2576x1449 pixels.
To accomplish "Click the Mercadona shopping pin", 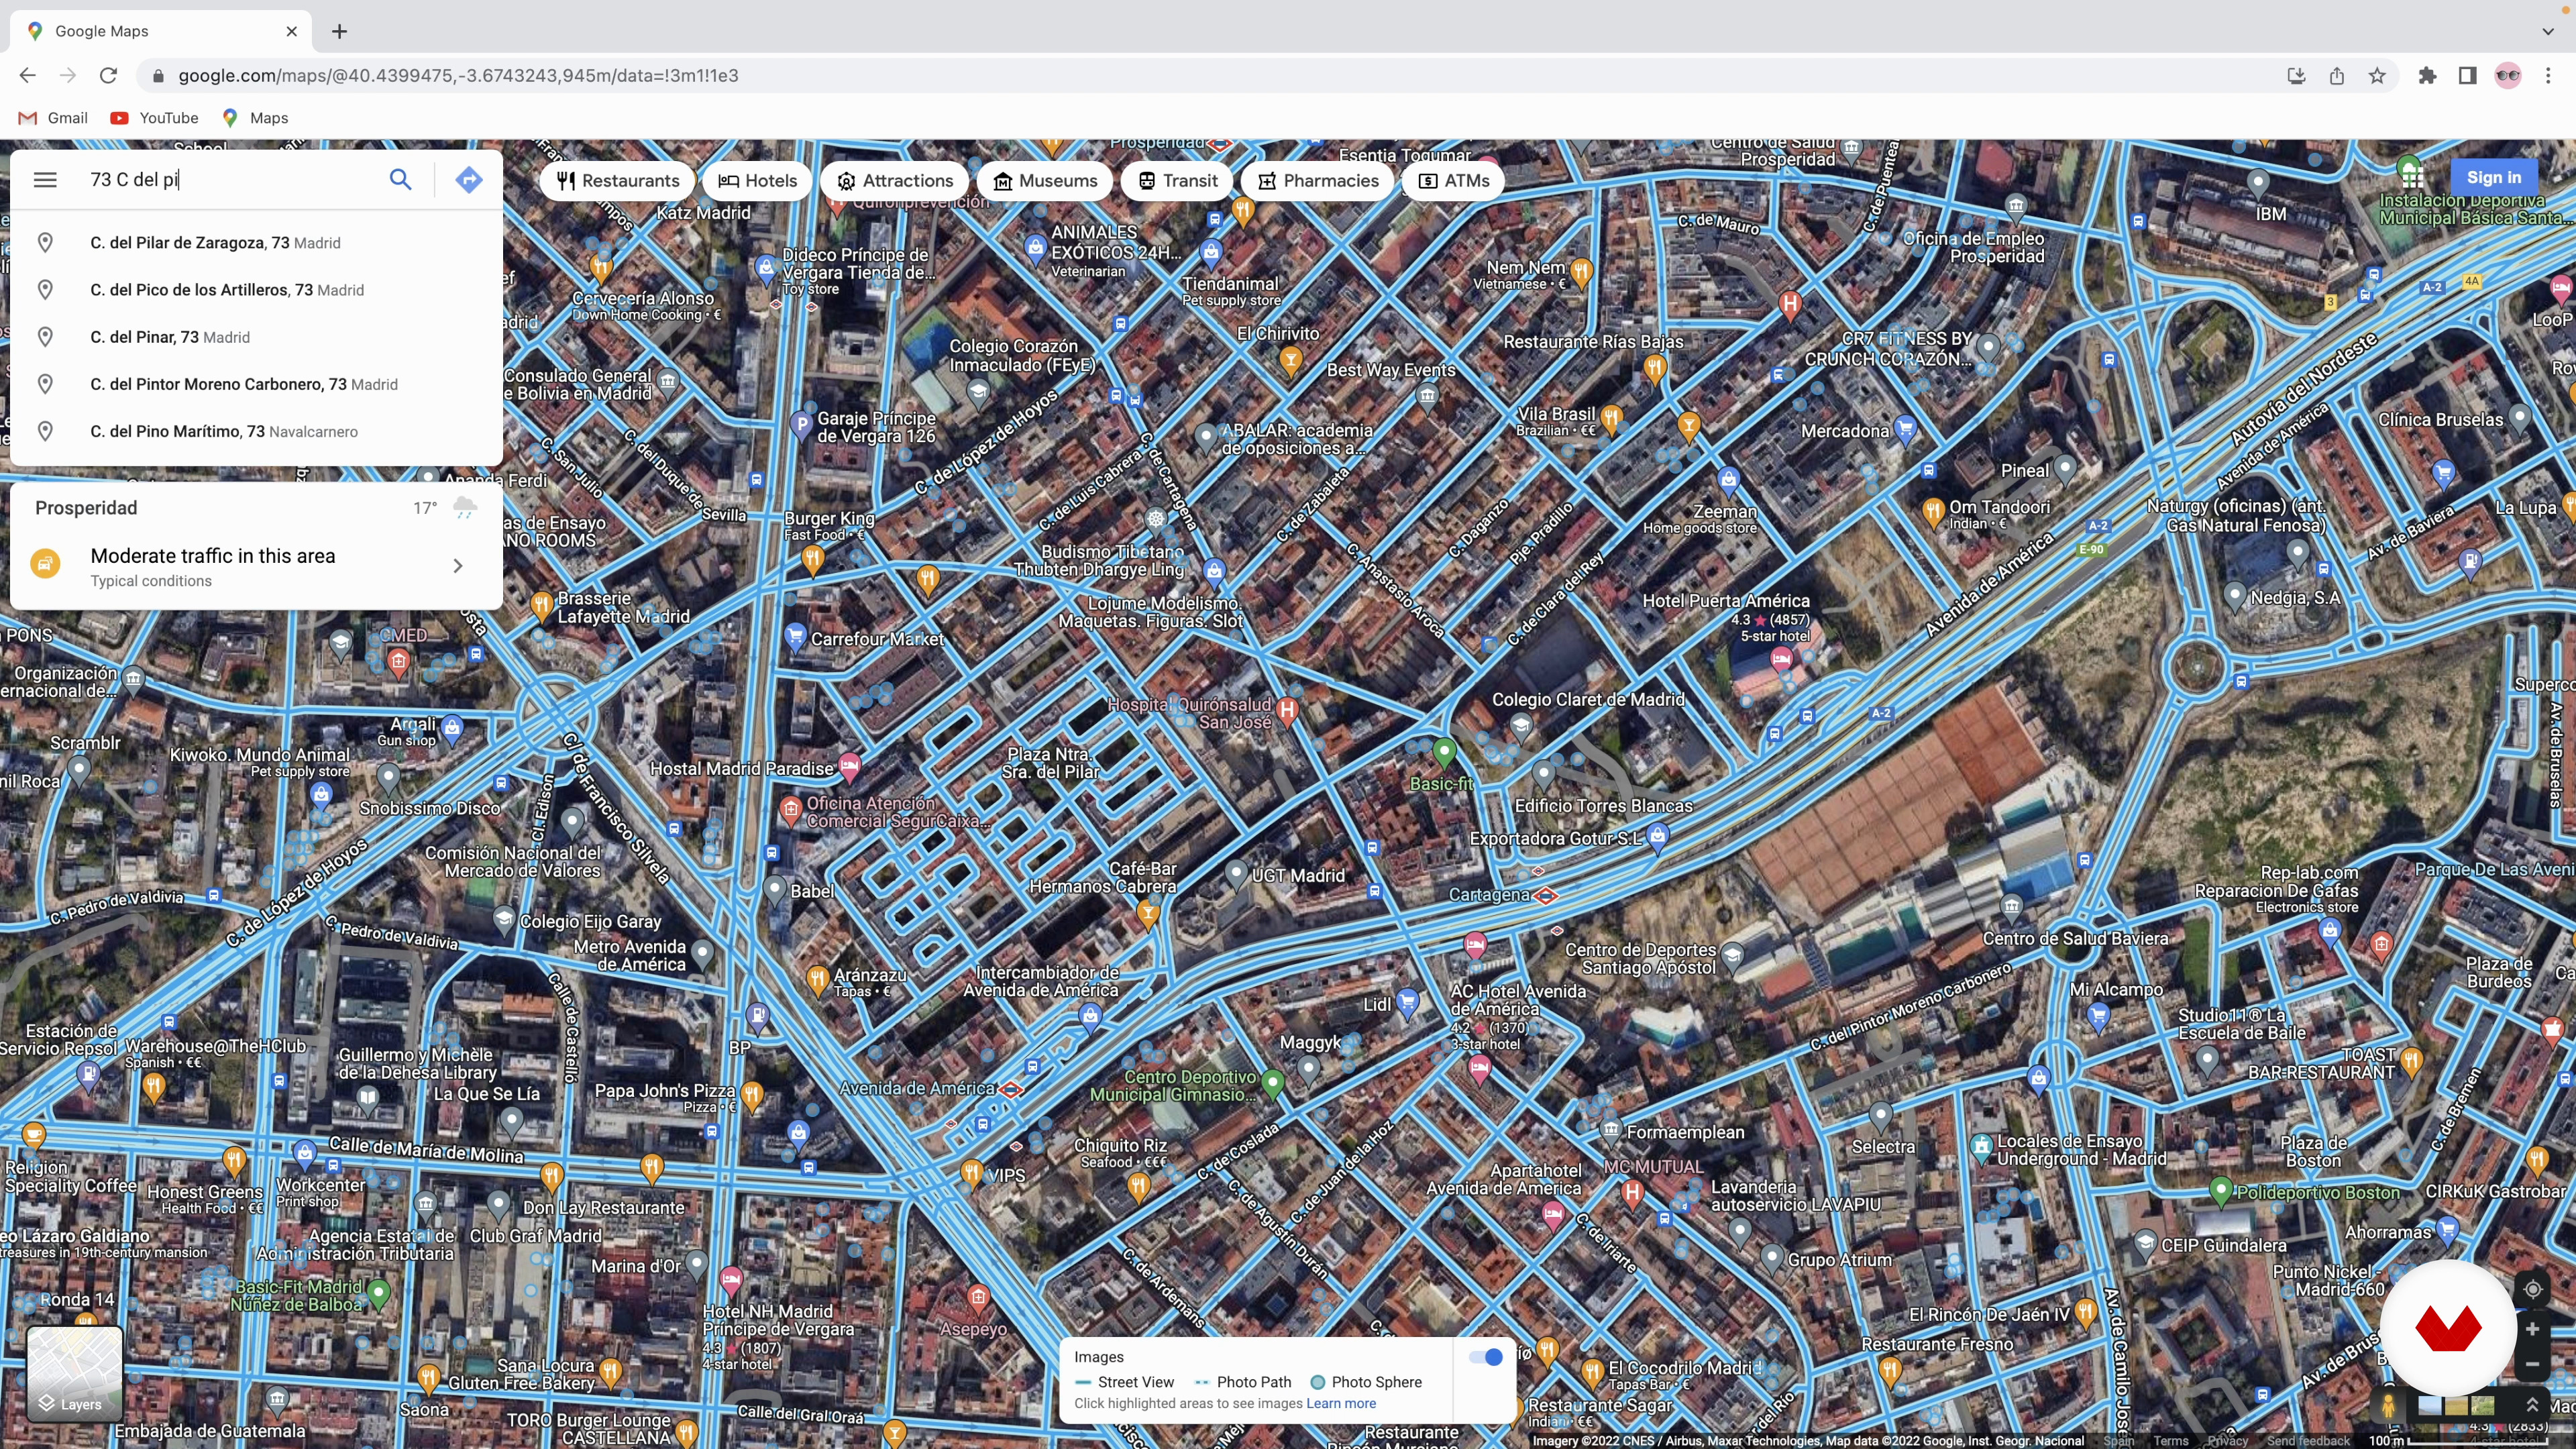I will [1905, 430].
